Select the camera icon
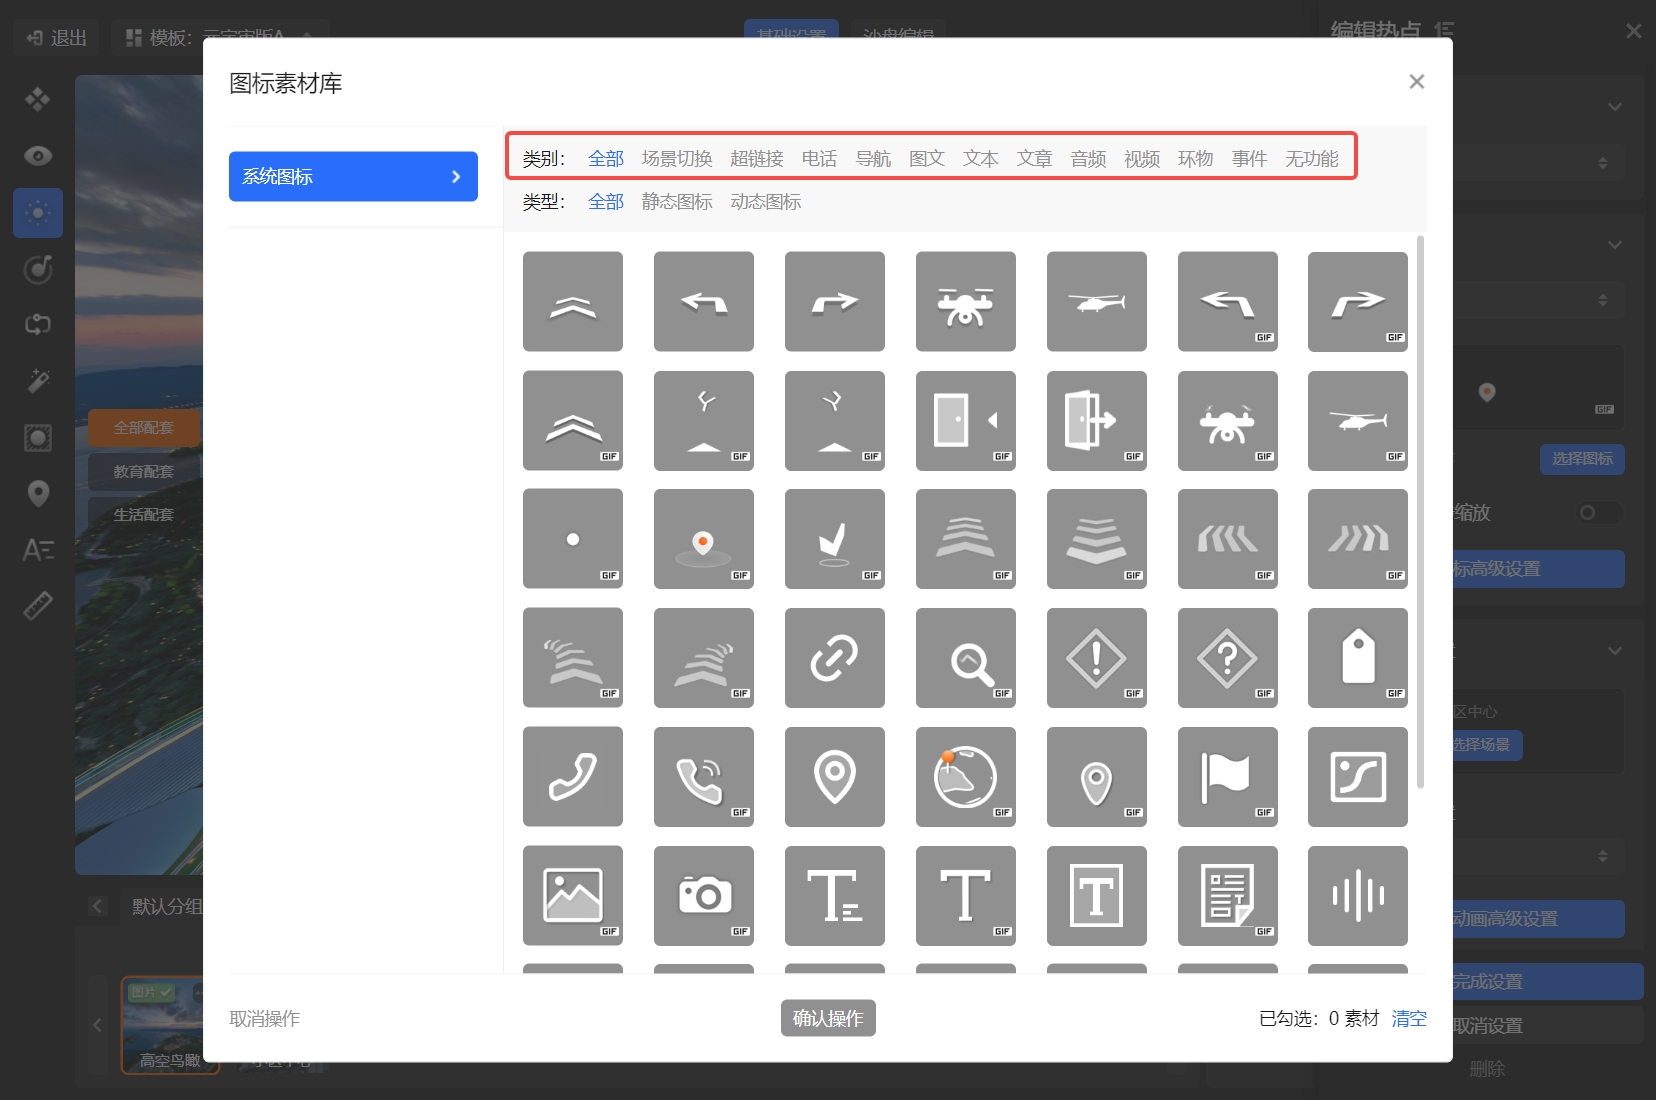 [x=703, y=896]
